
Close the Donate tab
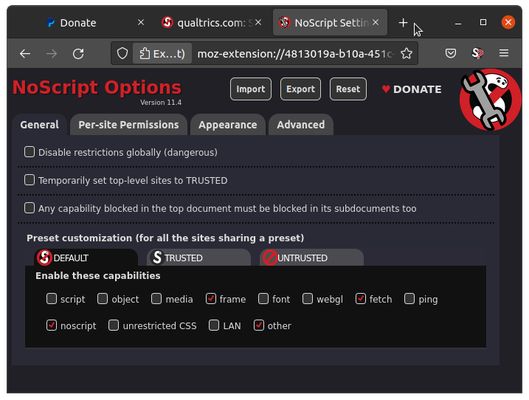click(141, 23)
